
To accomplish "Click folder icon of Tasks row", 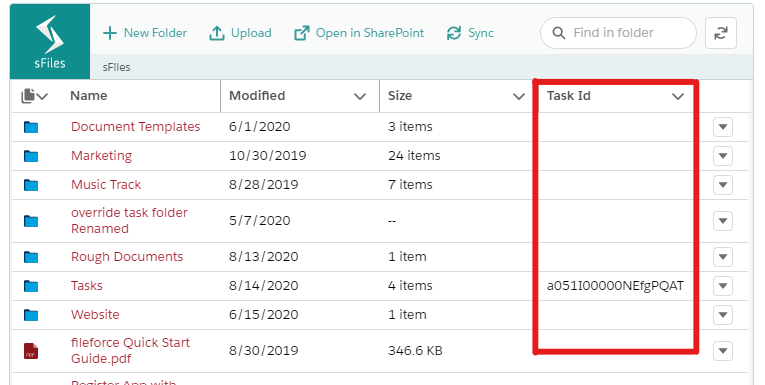I will (x=31, y=286).
